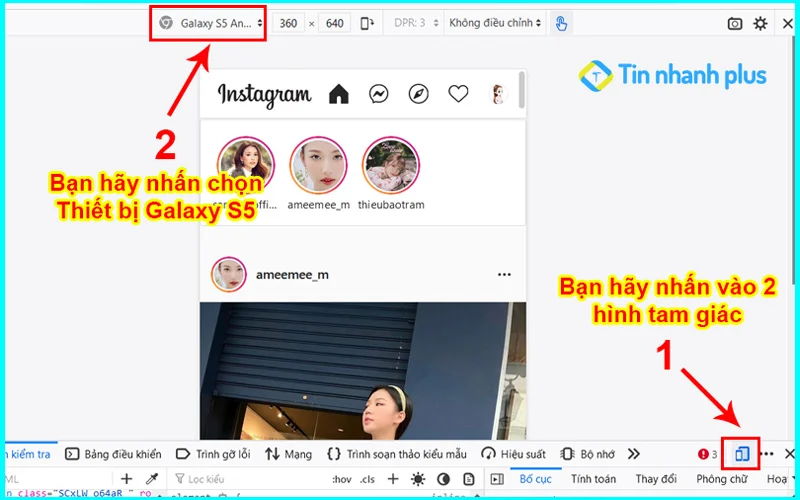Switch to the Phông chữ fonts tab
The image size is (800, 500).
click(x=721, y=479)
